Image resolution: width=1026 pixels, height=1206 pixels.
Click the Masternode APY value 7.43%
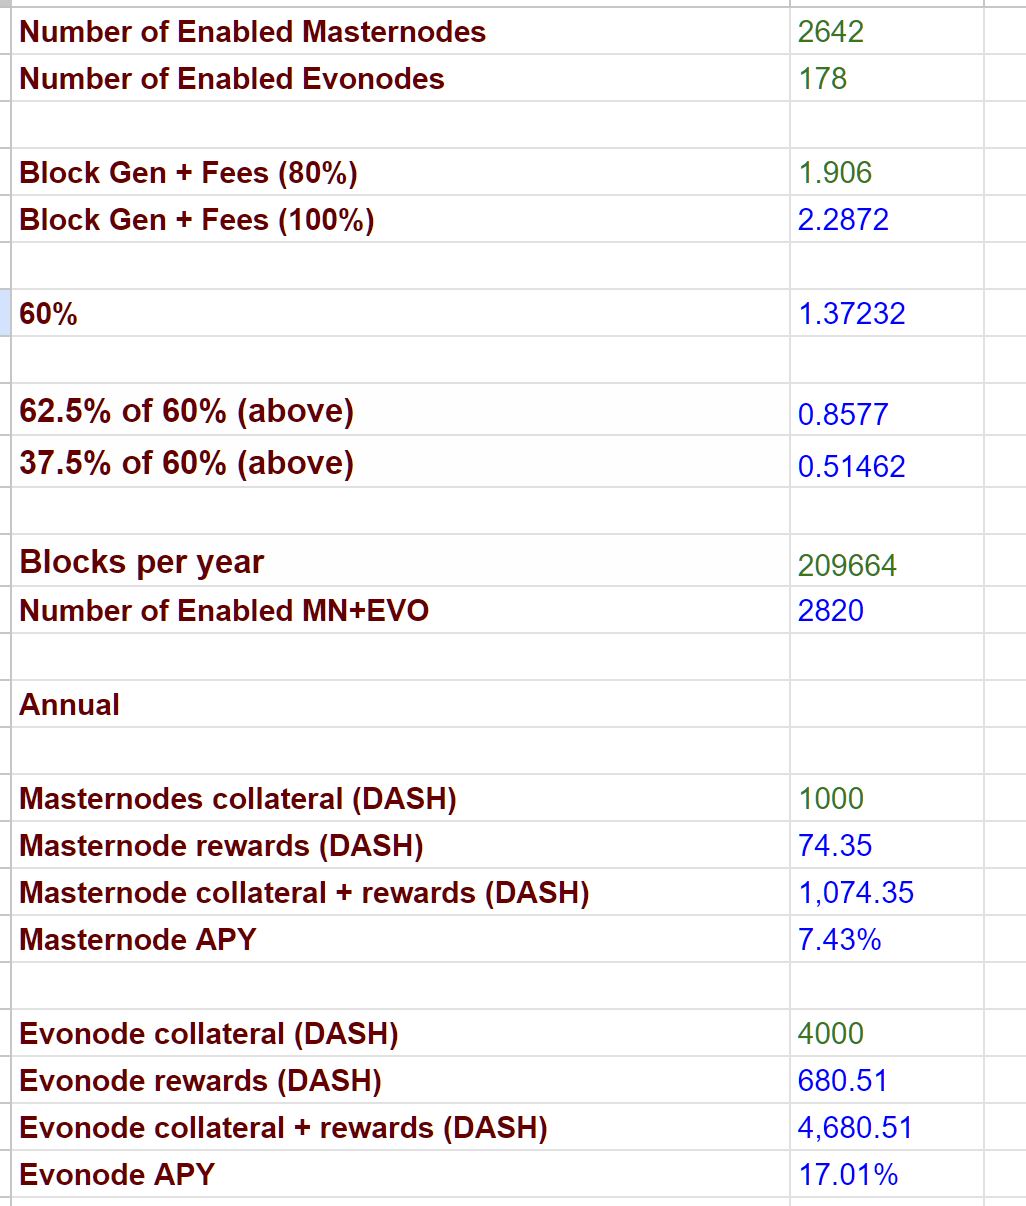(x=839, y=940)
